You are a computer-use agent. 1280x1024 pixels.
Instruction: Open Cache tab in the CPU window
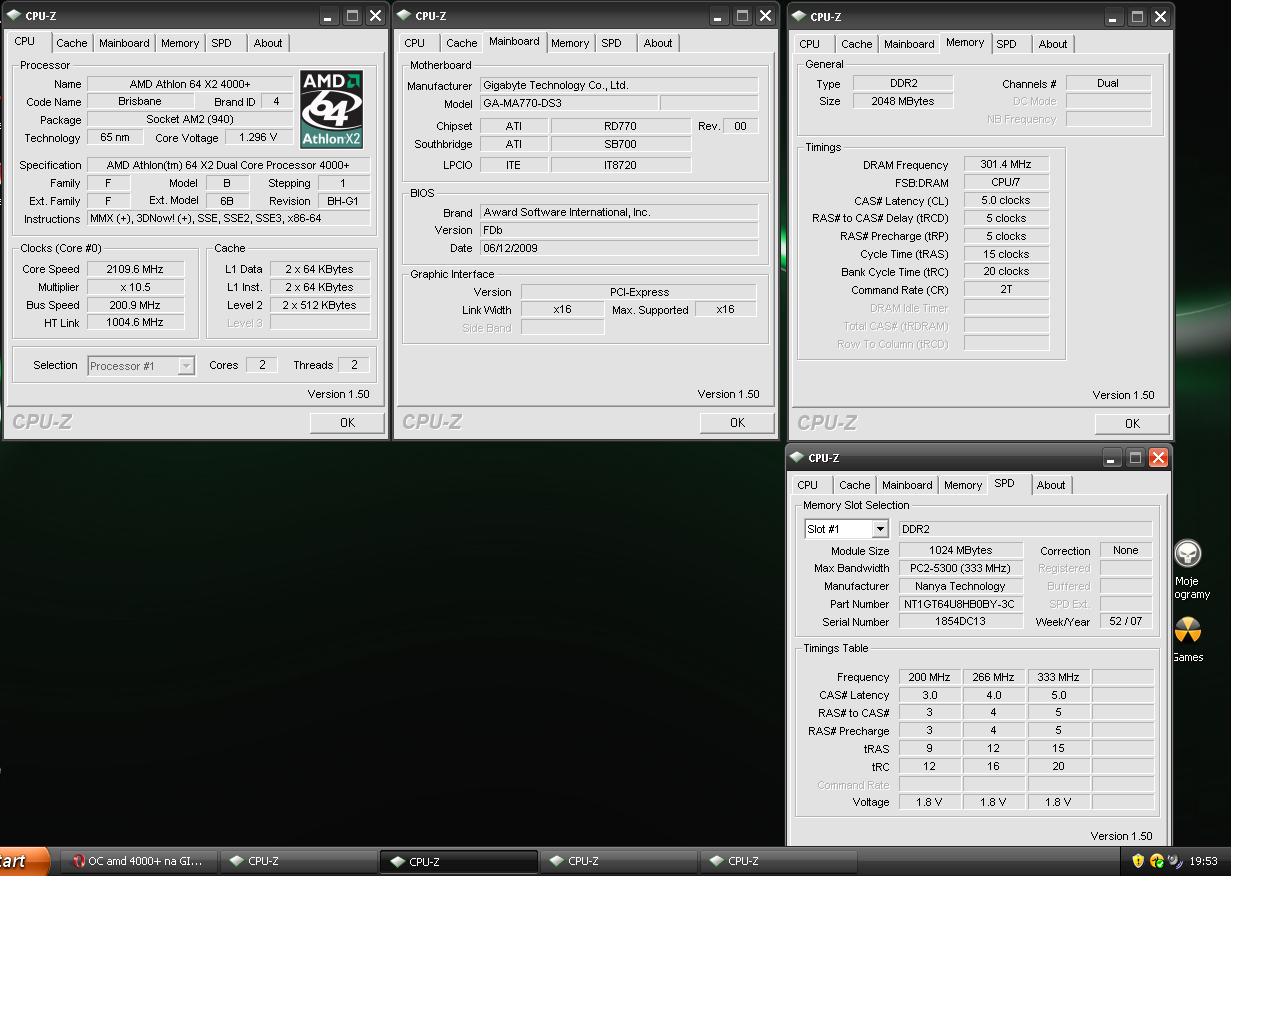coord(72,43)
